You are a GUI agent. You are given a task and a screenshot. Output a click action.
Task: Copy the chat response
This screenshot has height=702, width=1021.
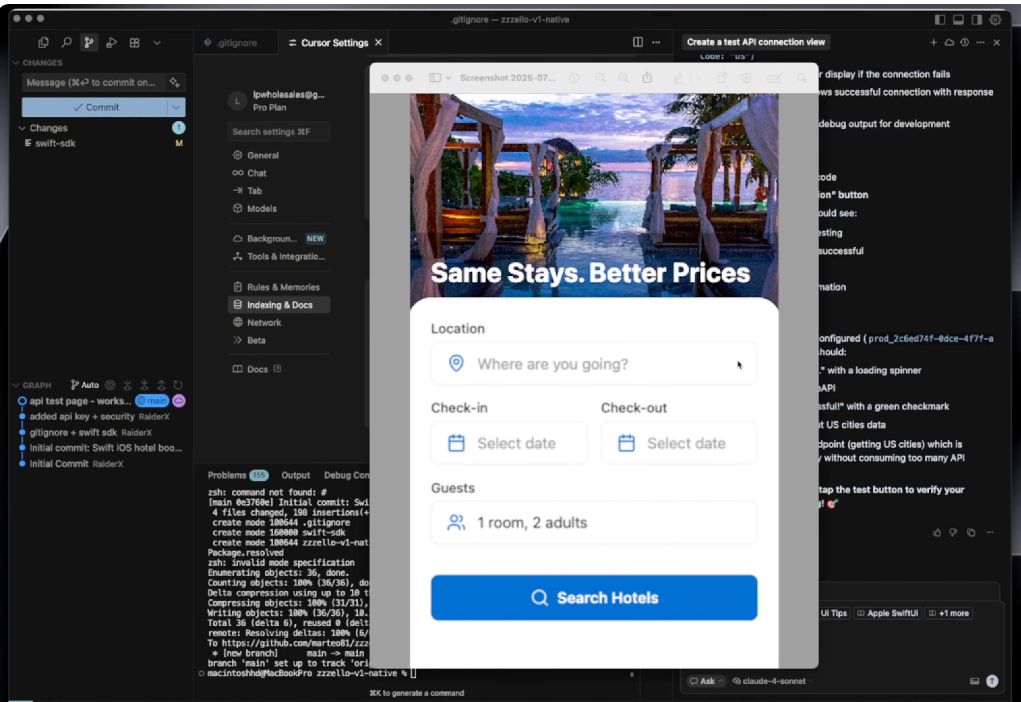point(971,532)
